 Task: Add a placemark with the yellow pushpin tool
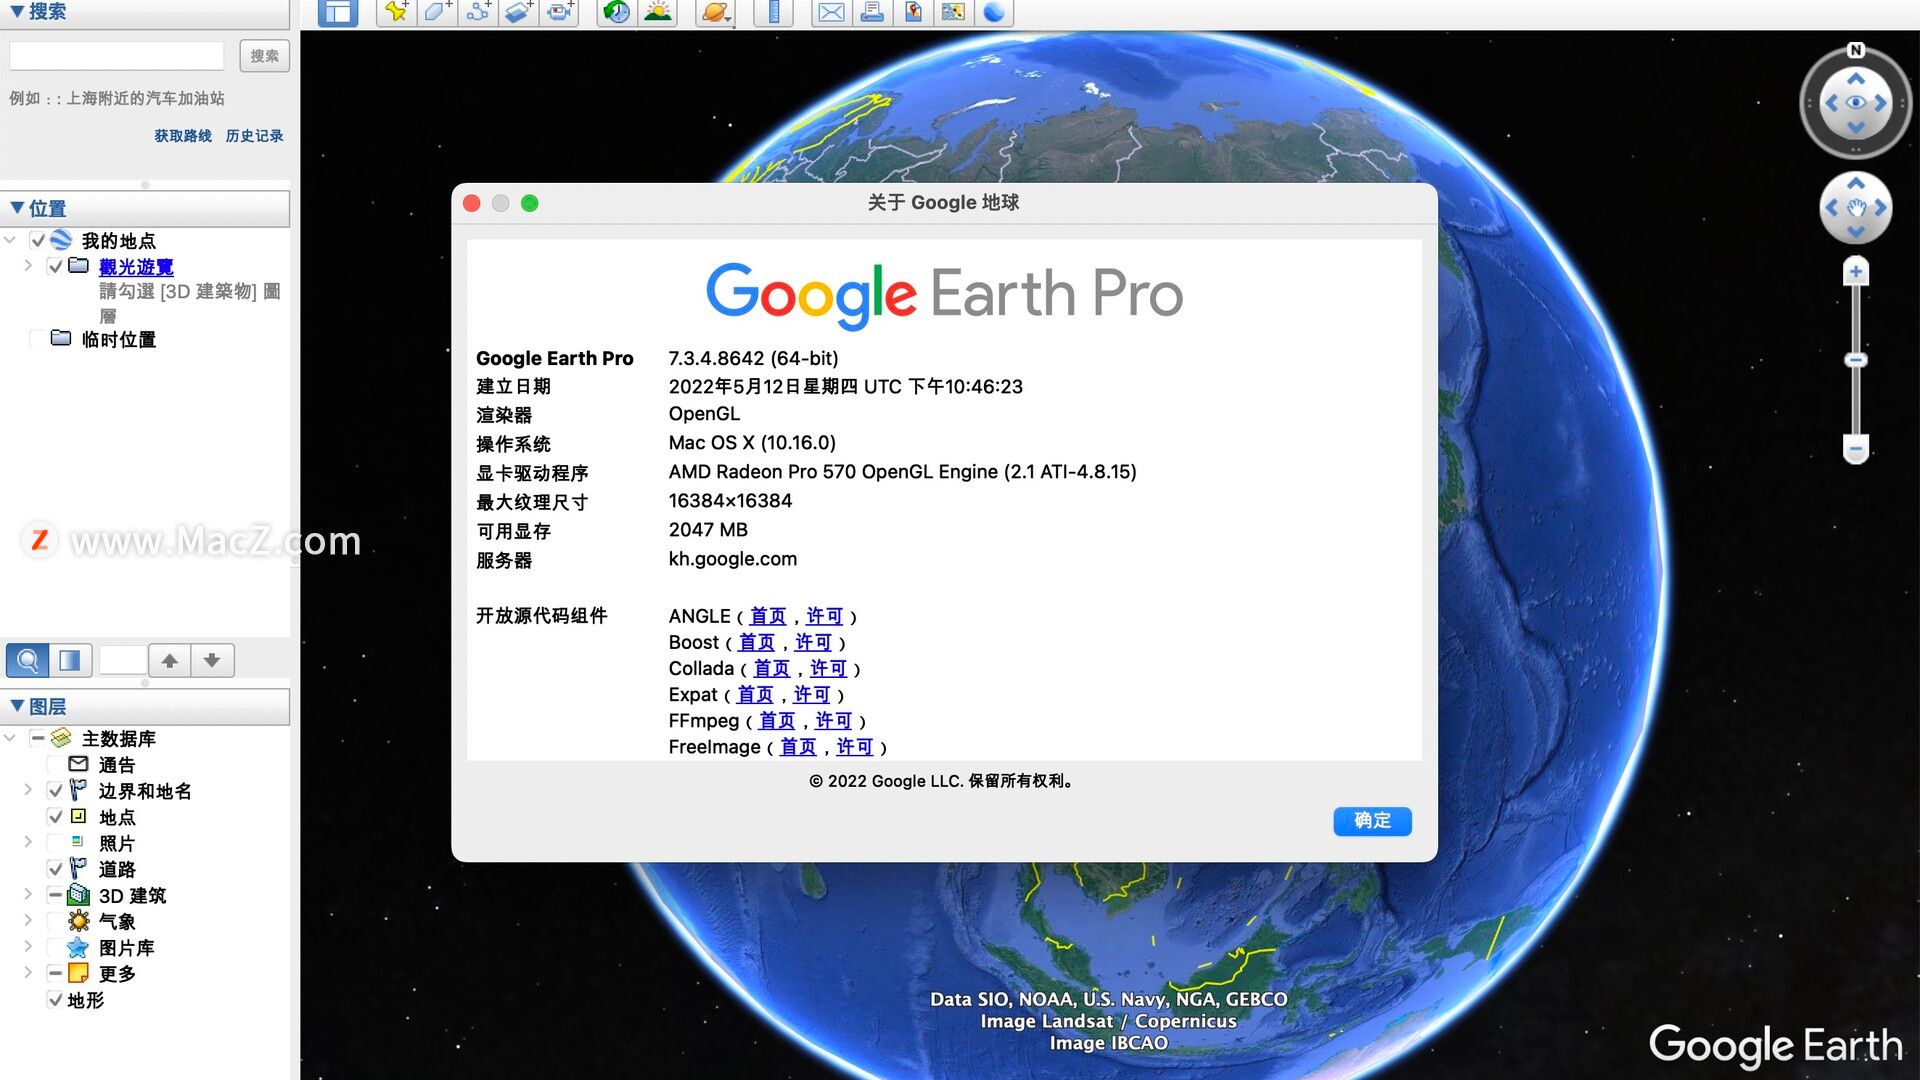(396, 12)
